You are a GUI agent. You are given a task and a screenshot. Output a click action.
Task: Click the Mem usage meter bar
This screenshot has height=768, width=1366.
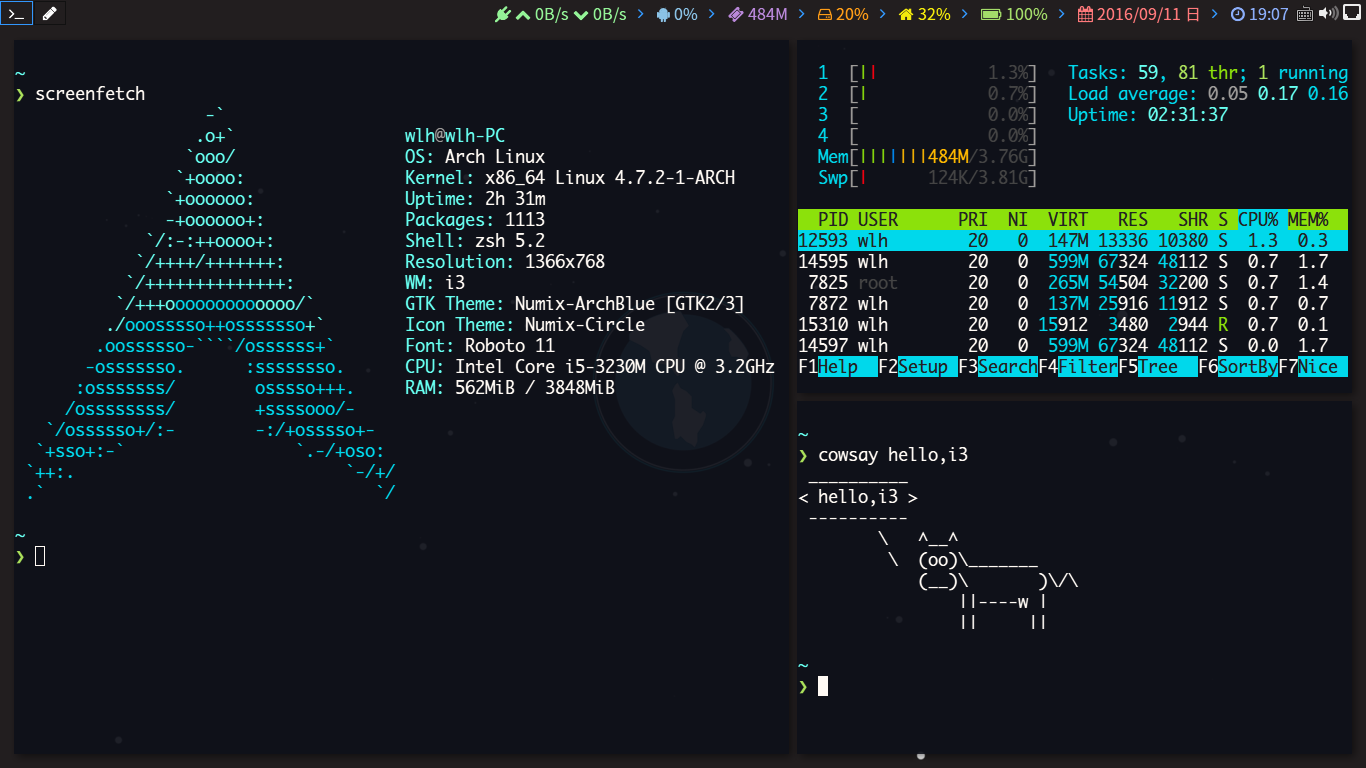pos(943,157)
